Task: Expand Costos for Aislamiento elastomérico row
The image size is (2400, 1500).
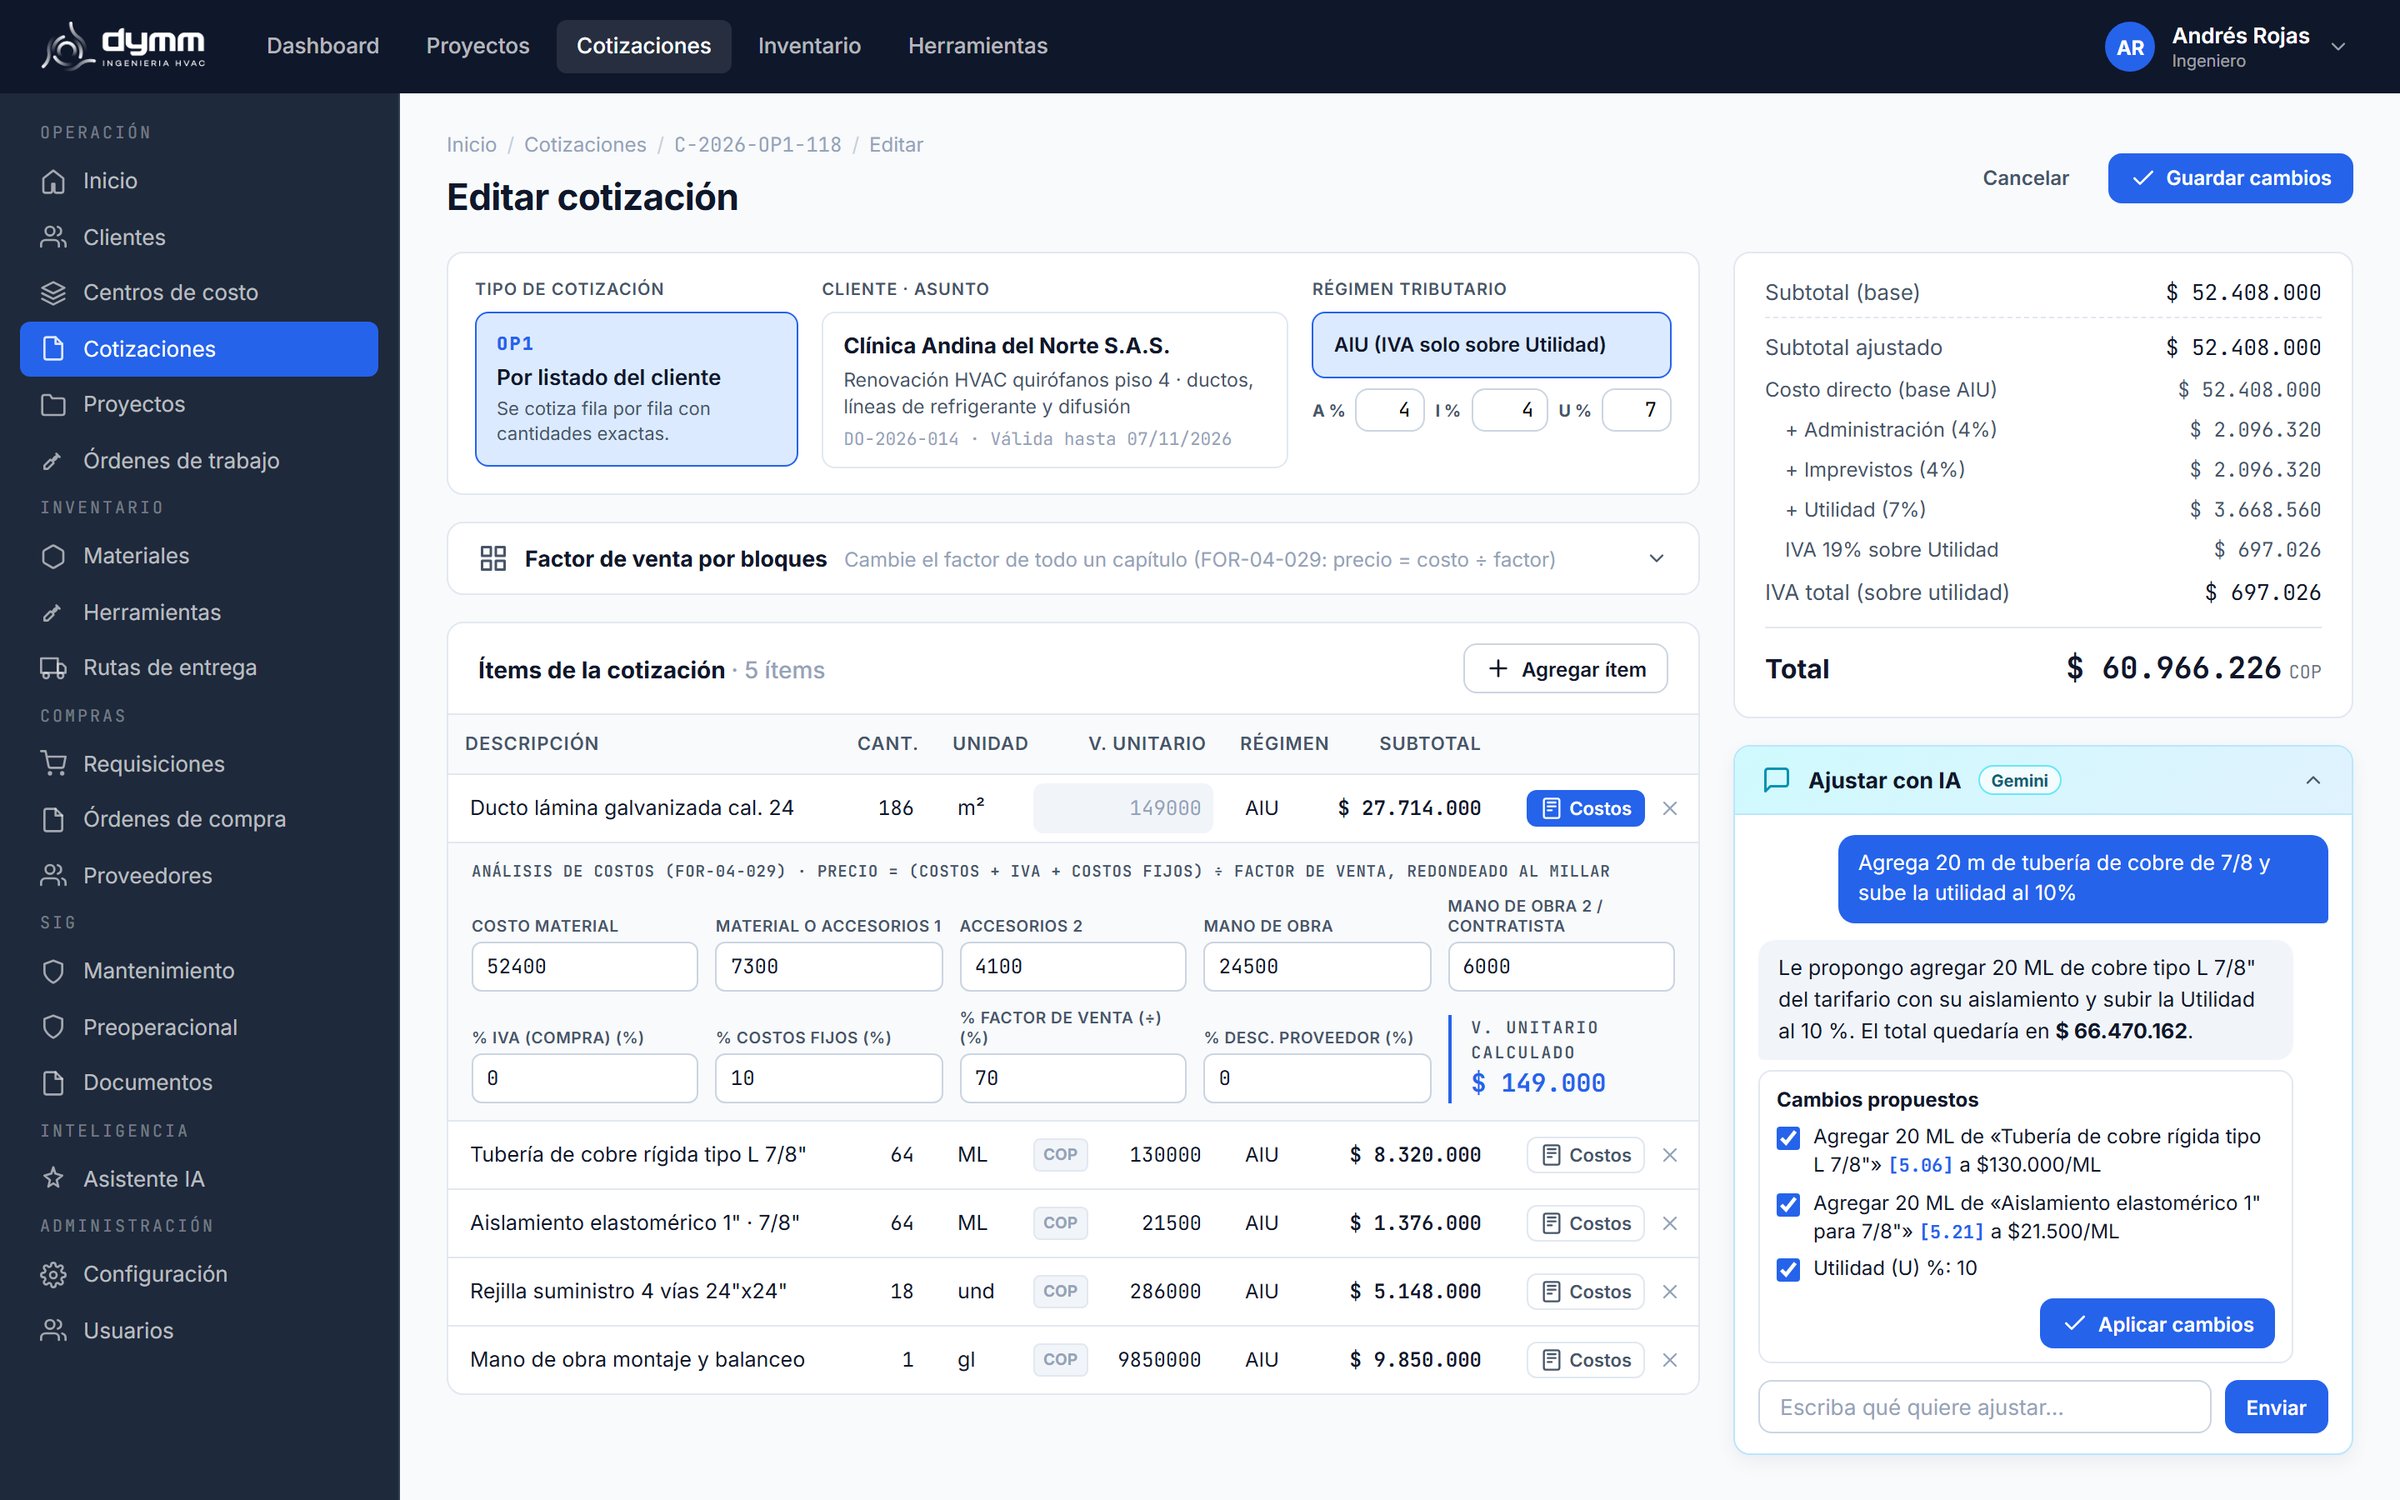Action: point(1585,1223)
